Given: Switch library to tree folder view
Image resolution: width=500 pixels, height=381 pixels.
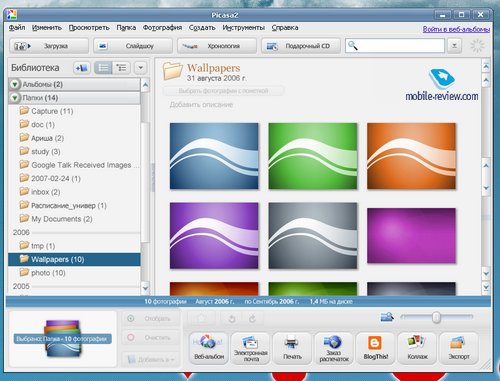Looking at the screenshot, I should [121, 68].
